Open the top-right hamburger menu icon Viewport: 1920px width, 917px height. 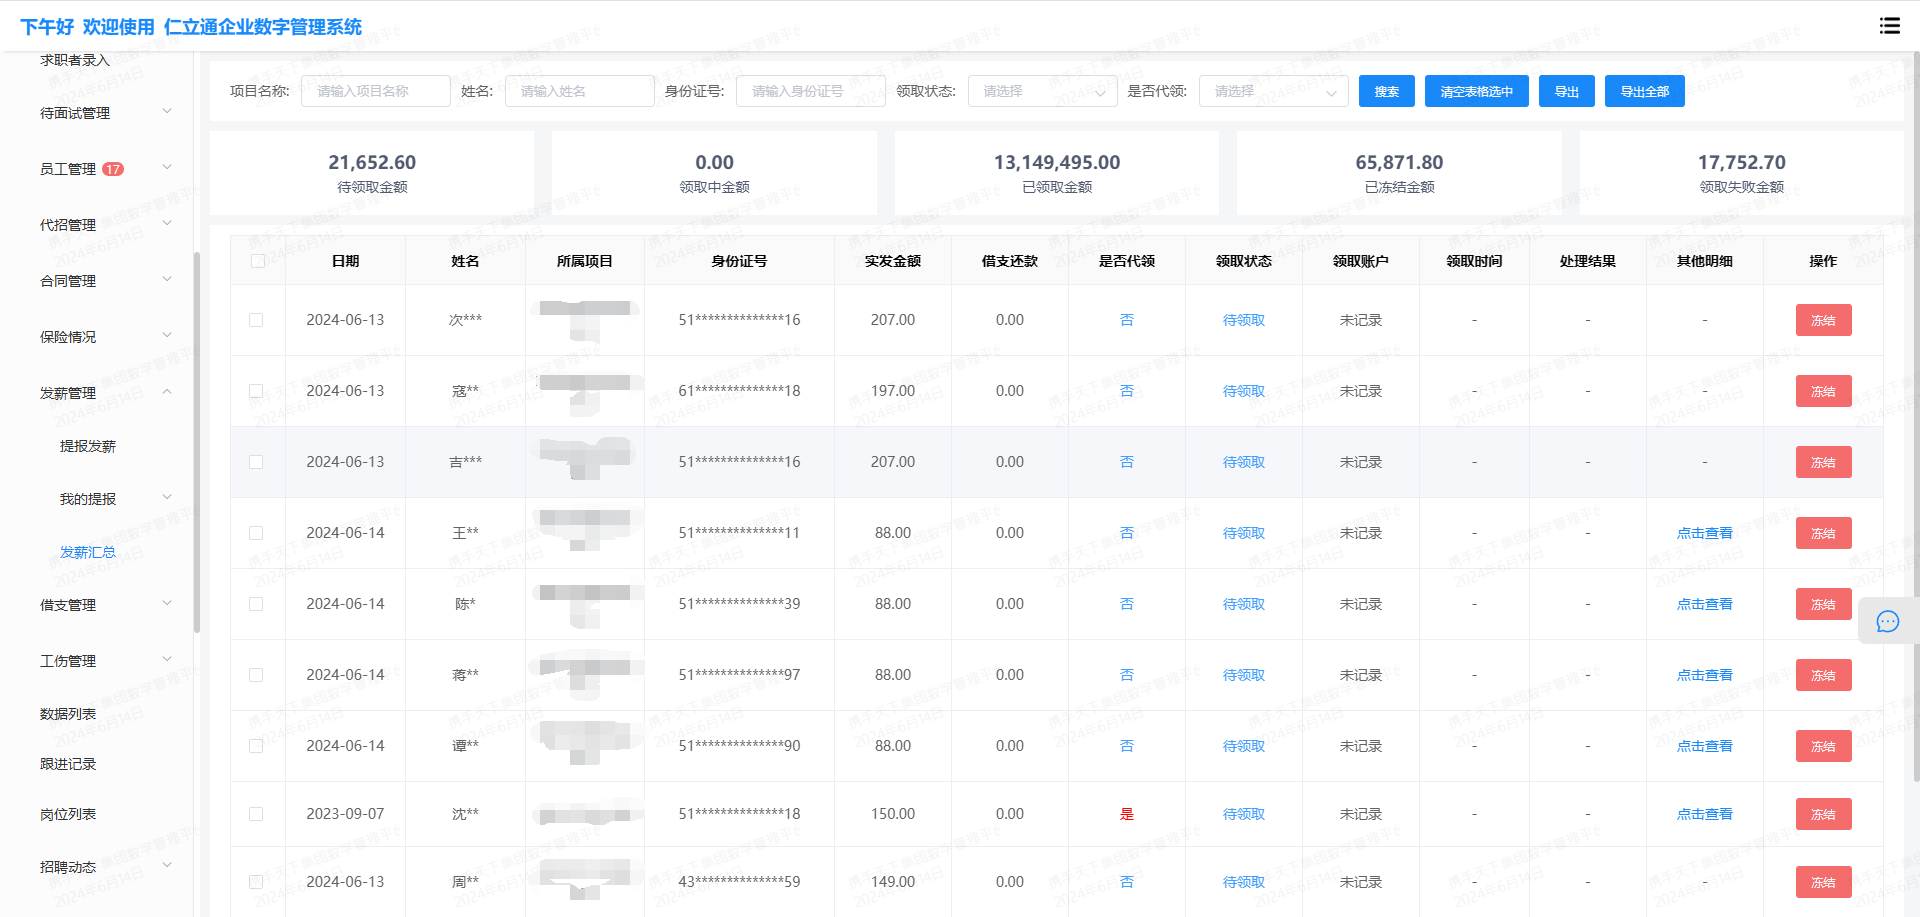tap(1889, 26)
